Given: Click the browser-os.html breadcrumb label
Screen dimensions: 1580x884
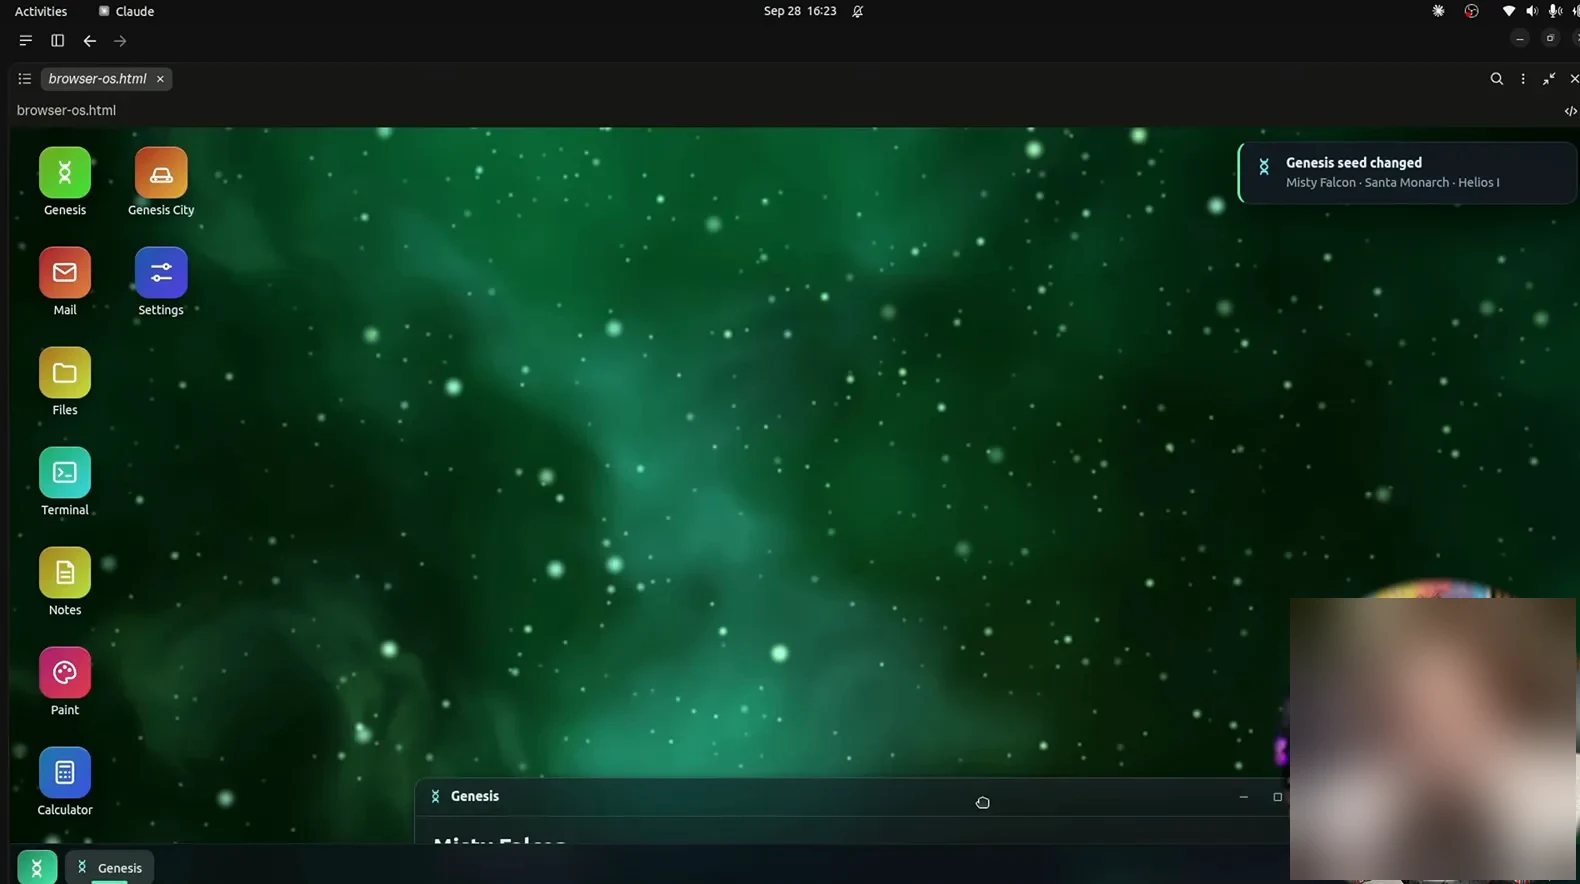Looking at the screenshot, I should [66, 110].
